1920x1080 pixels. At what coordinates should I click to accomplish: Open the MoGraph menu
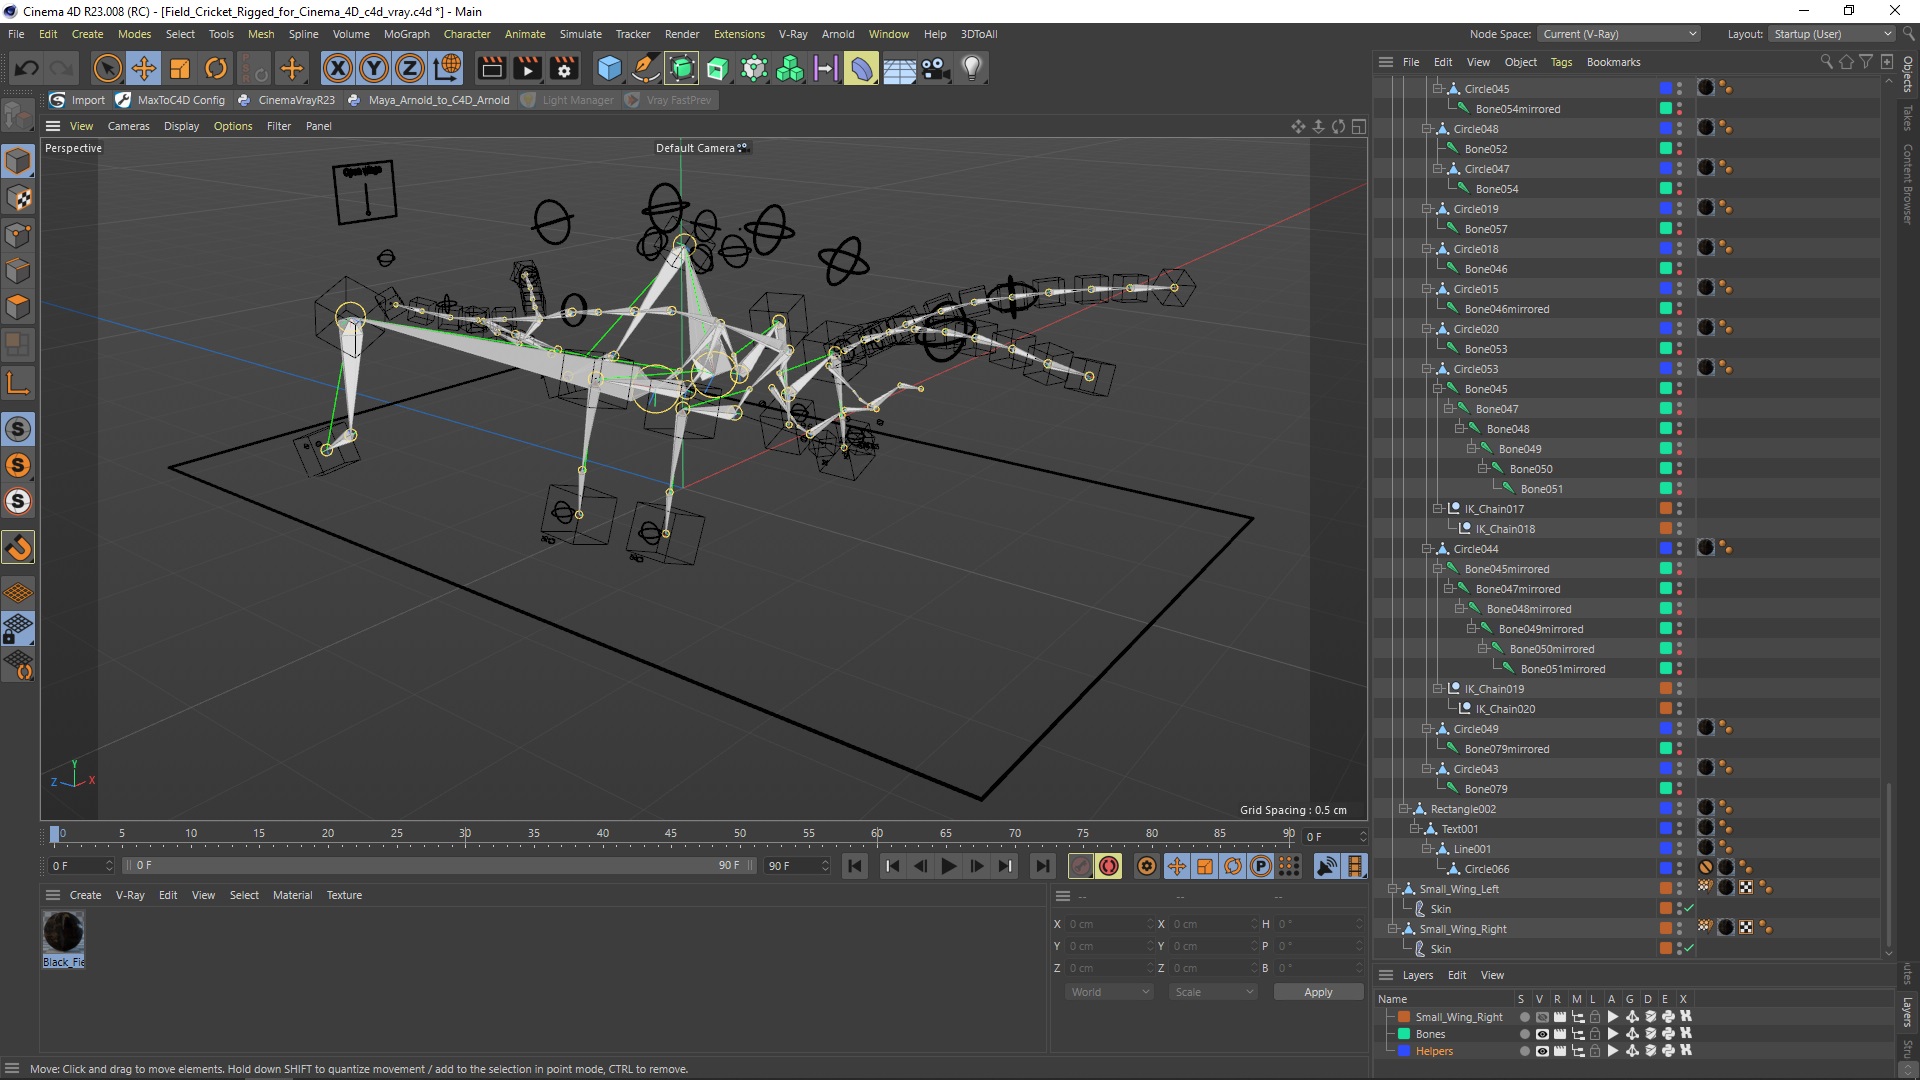(406, 34)
